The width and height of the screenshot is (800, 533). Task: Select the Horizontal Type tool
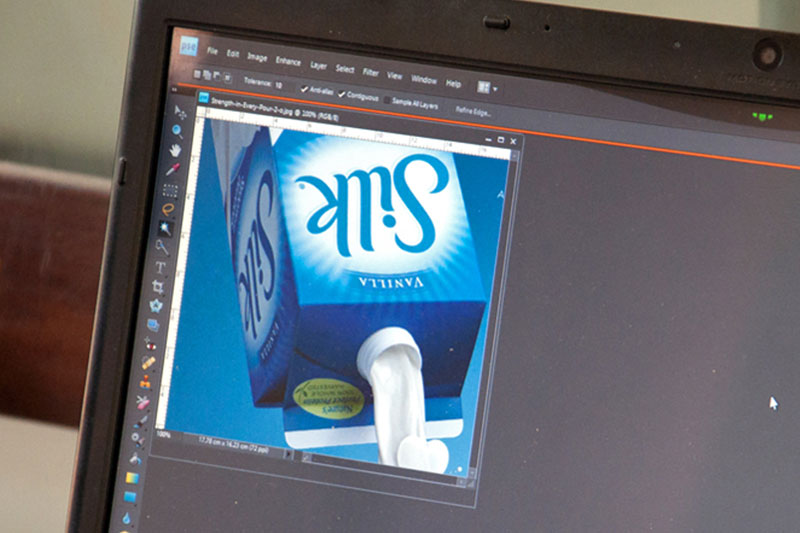coord(160,267)
